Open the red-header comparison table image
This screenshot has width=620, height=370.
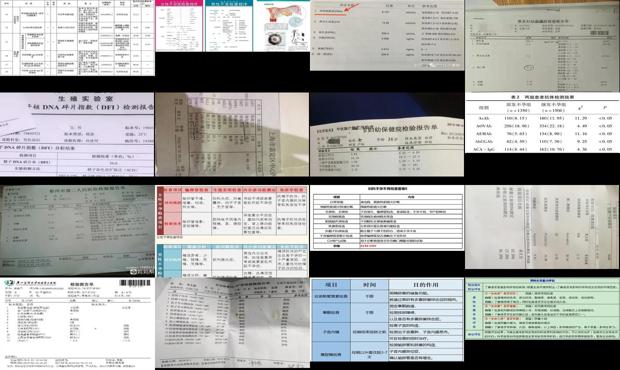coord(232,212)
